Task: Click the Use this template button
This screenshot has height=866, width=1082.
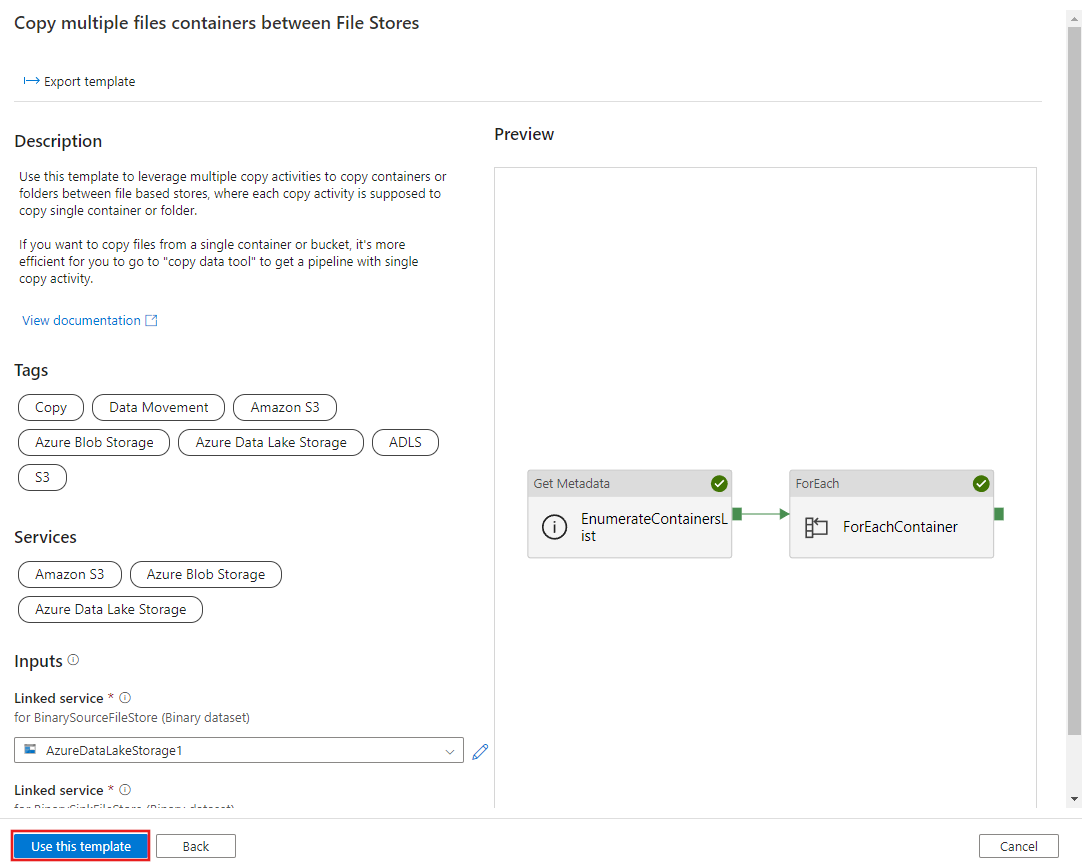Action: click(x=81, y=846)
